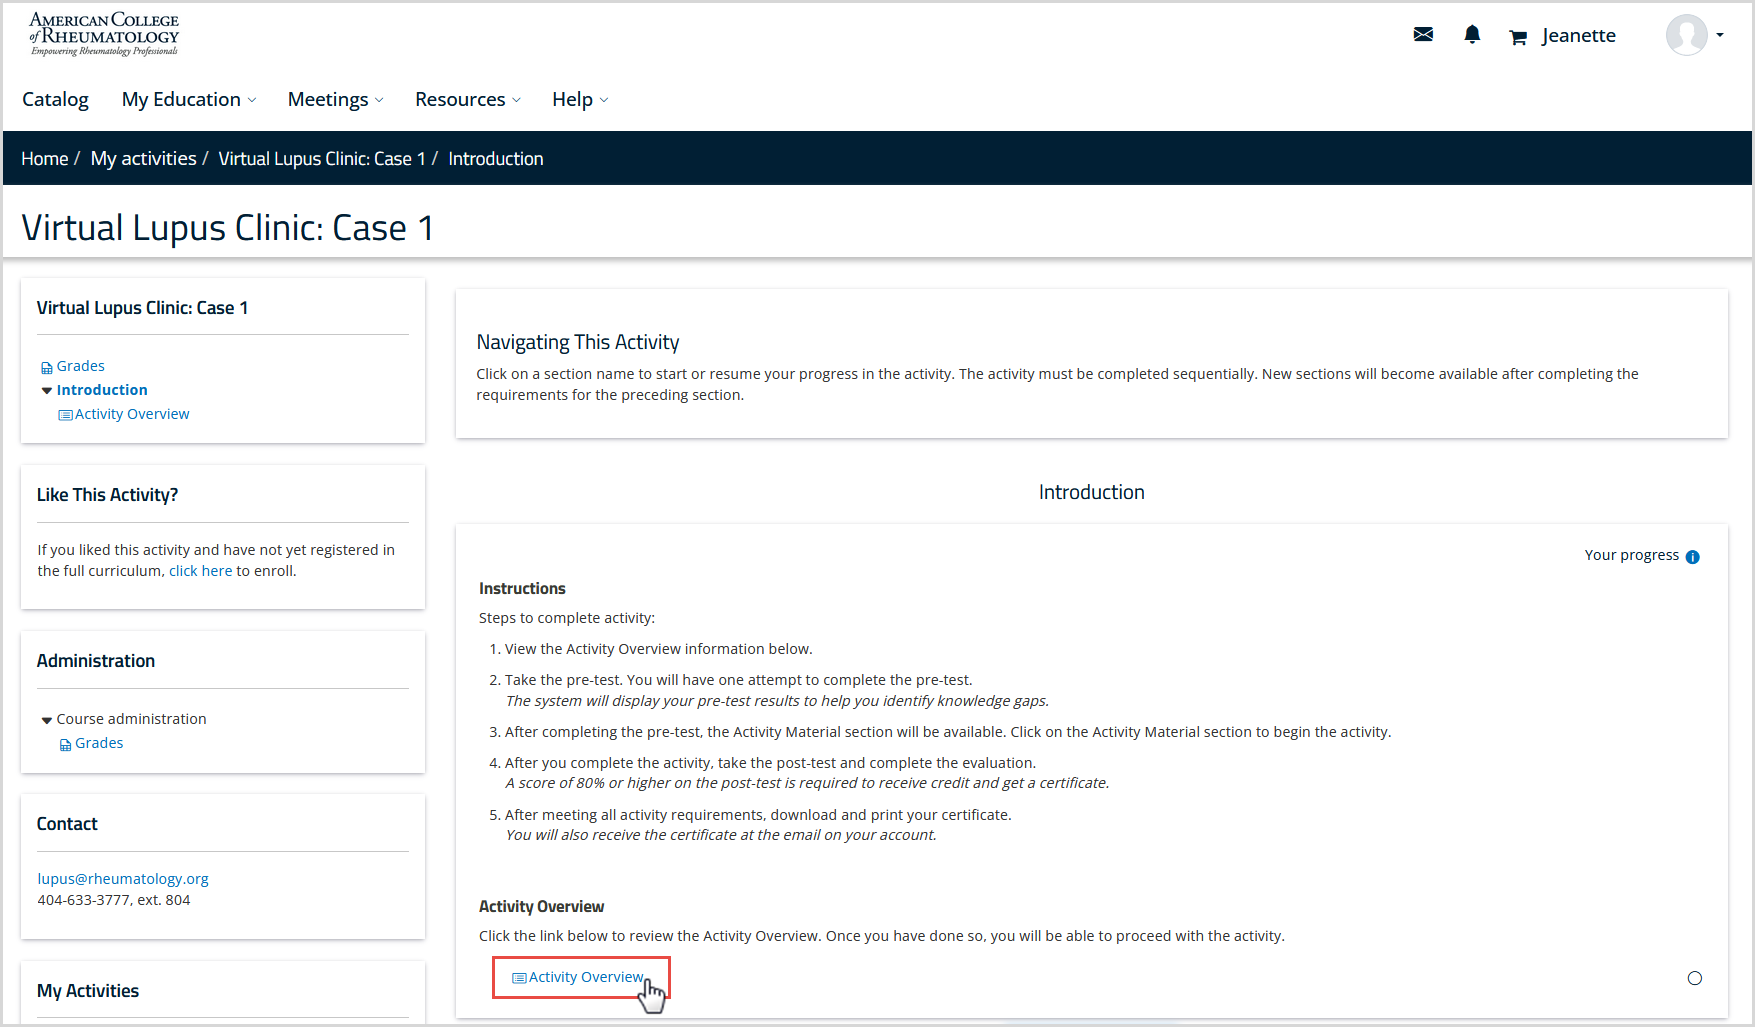The image size is (1755, 1027).
Task: Click the Navigating This Activity heading
Action: click(x=578, y=342)
